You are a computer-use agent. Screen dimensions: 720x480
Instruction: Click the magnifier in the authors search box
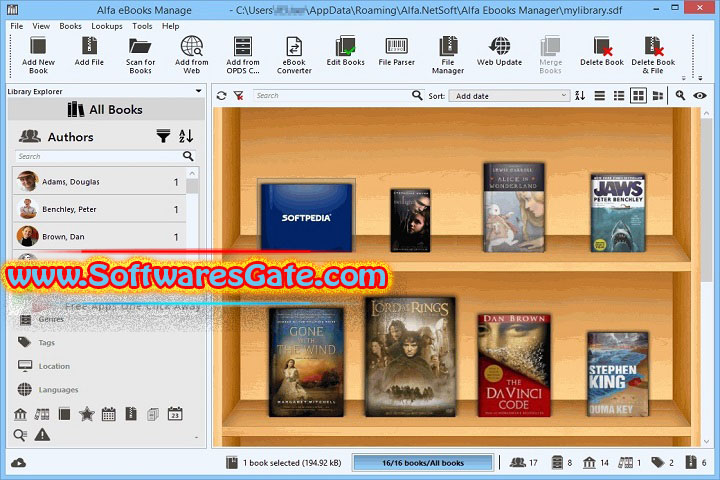point(188,156)
